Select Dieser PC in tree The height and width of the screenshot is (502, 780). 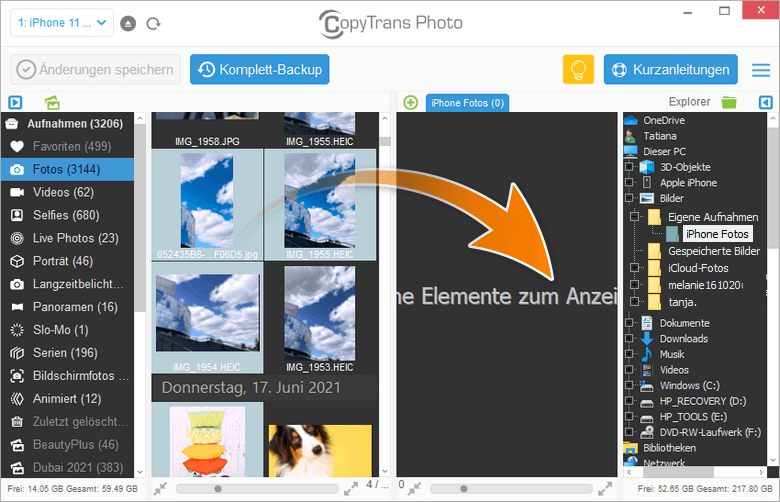(x=664, y=151)
